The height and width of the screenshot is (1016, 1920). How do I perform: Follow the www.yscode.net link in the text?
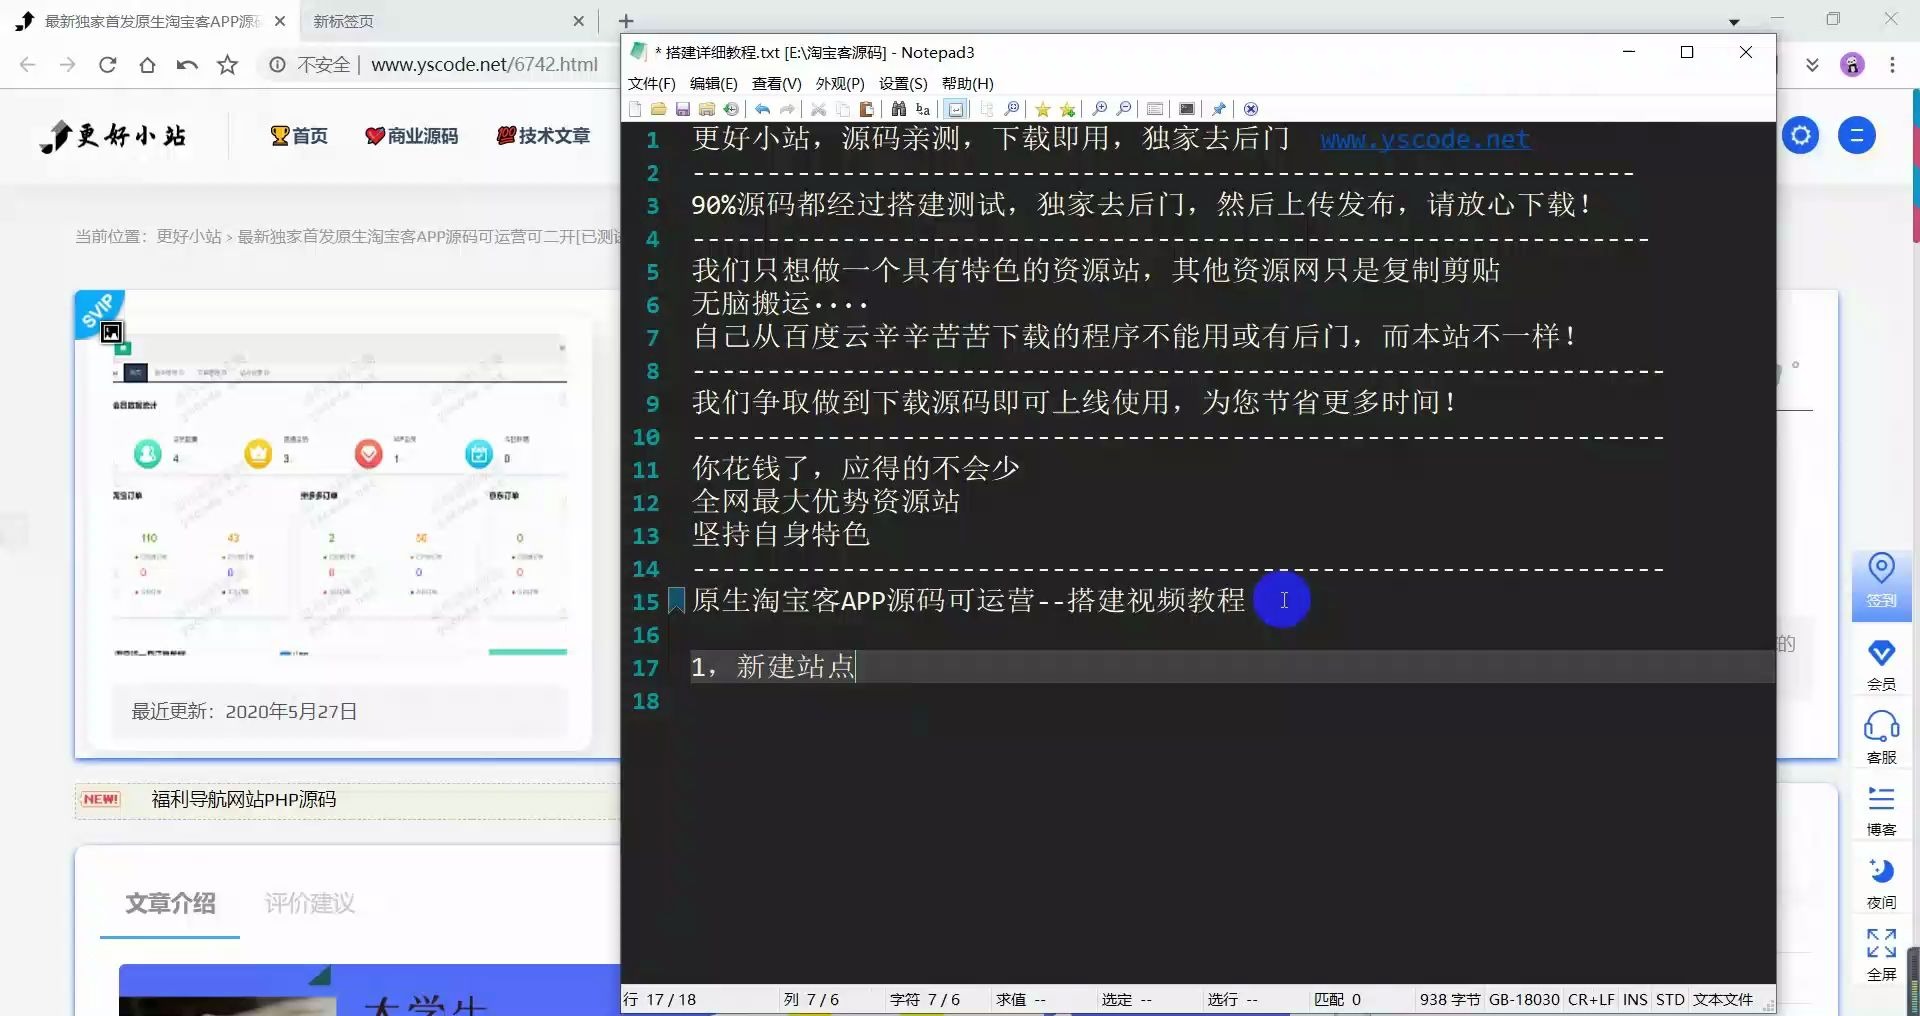(x=1424, y=140)
